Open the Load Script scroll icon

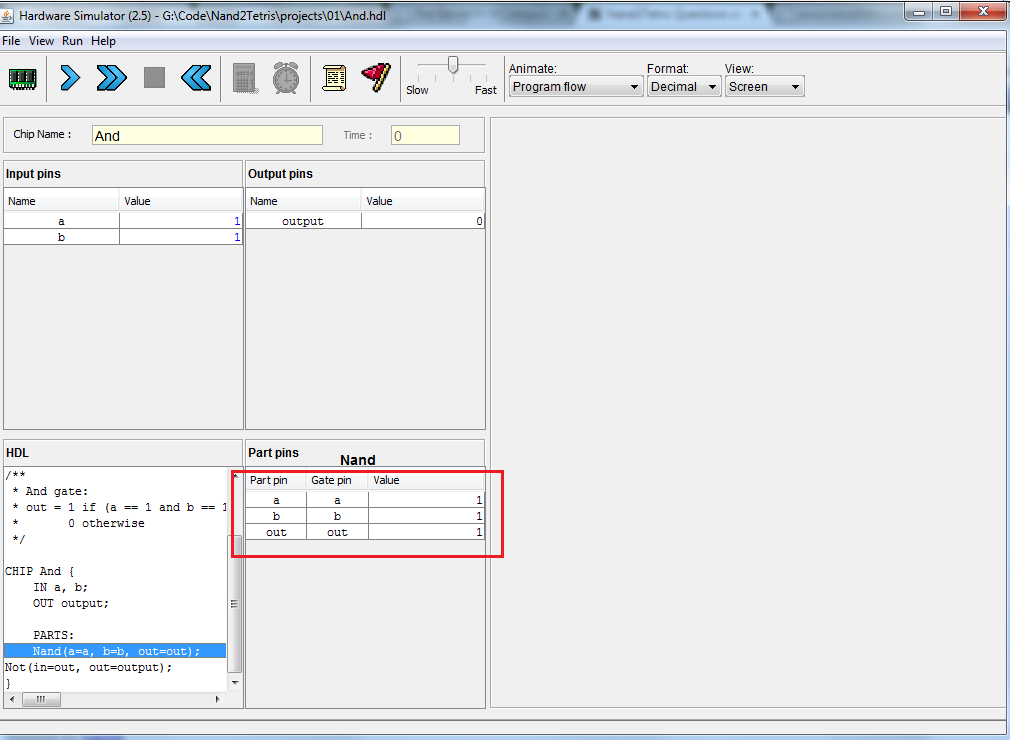pyautogui.click(x=334, y=78)
